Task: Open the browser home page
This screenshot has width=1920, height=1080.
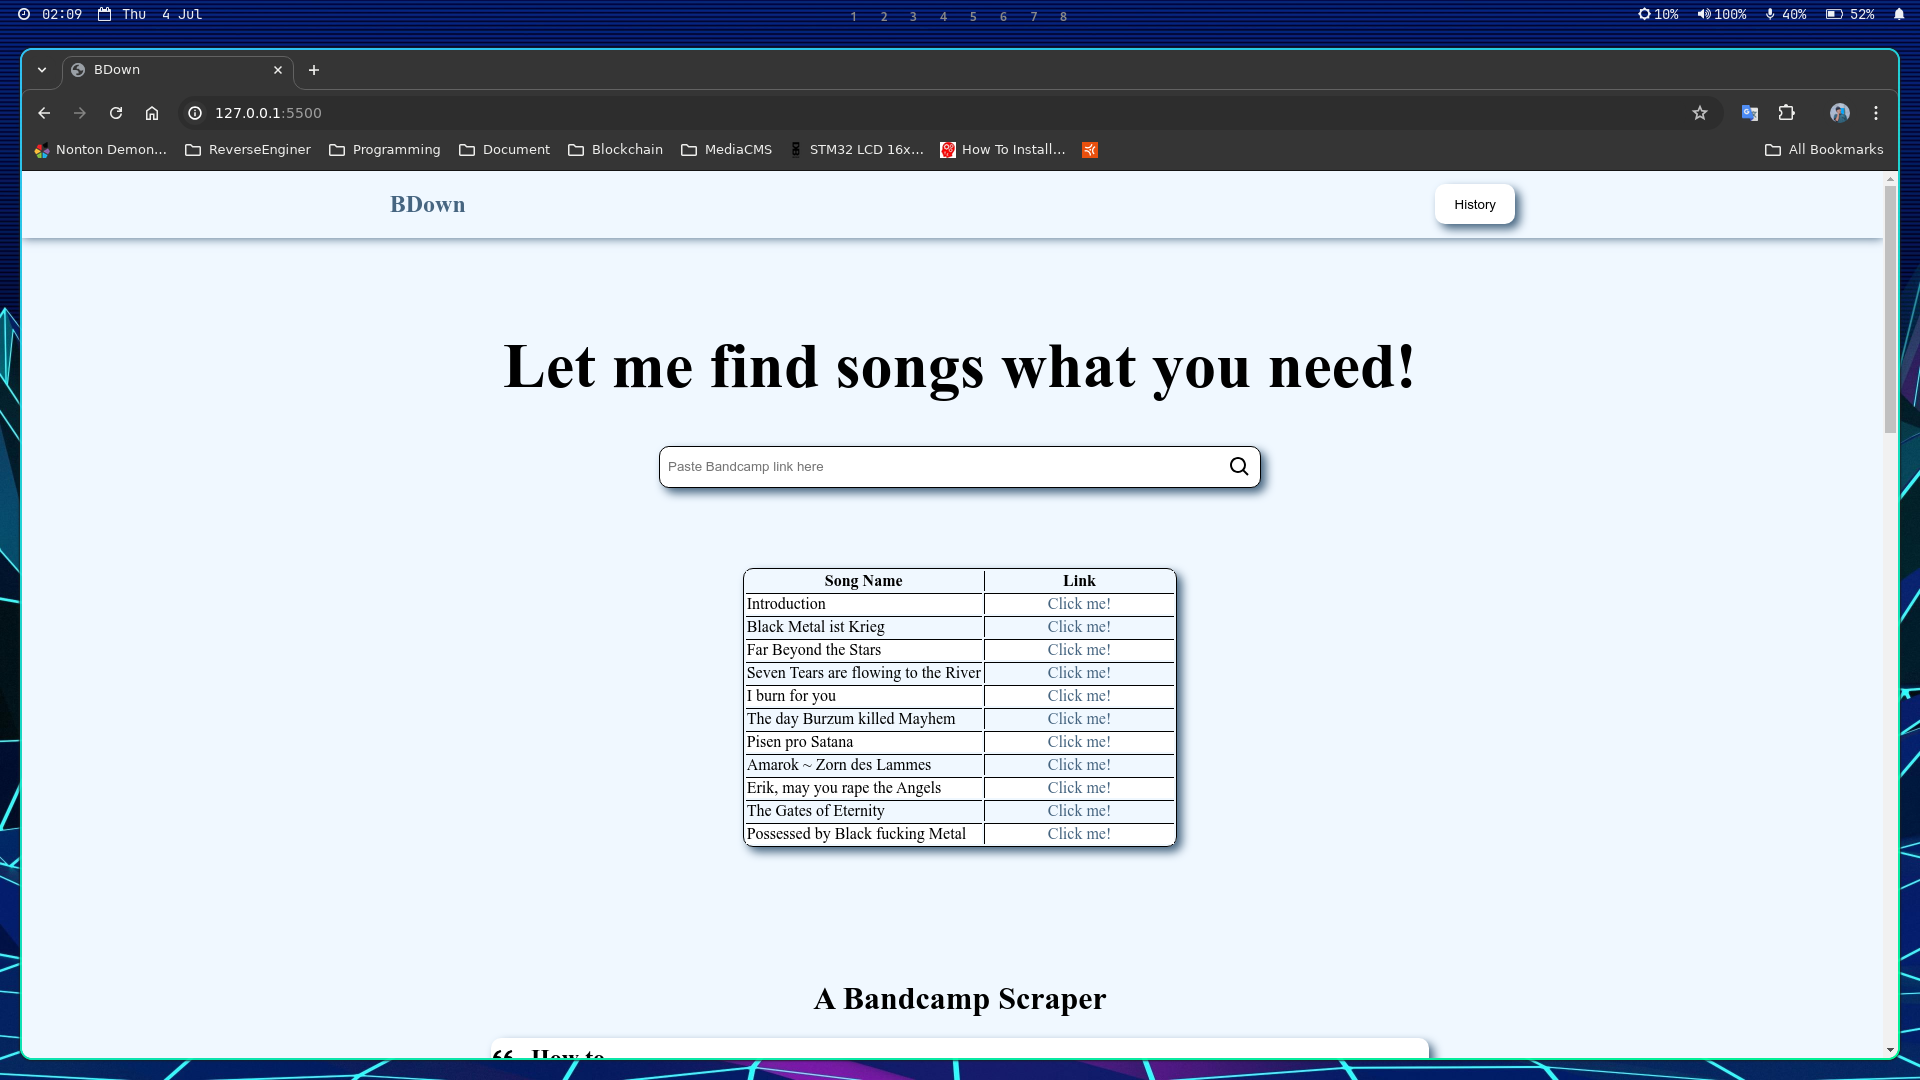Action: [x=152, y=113]
